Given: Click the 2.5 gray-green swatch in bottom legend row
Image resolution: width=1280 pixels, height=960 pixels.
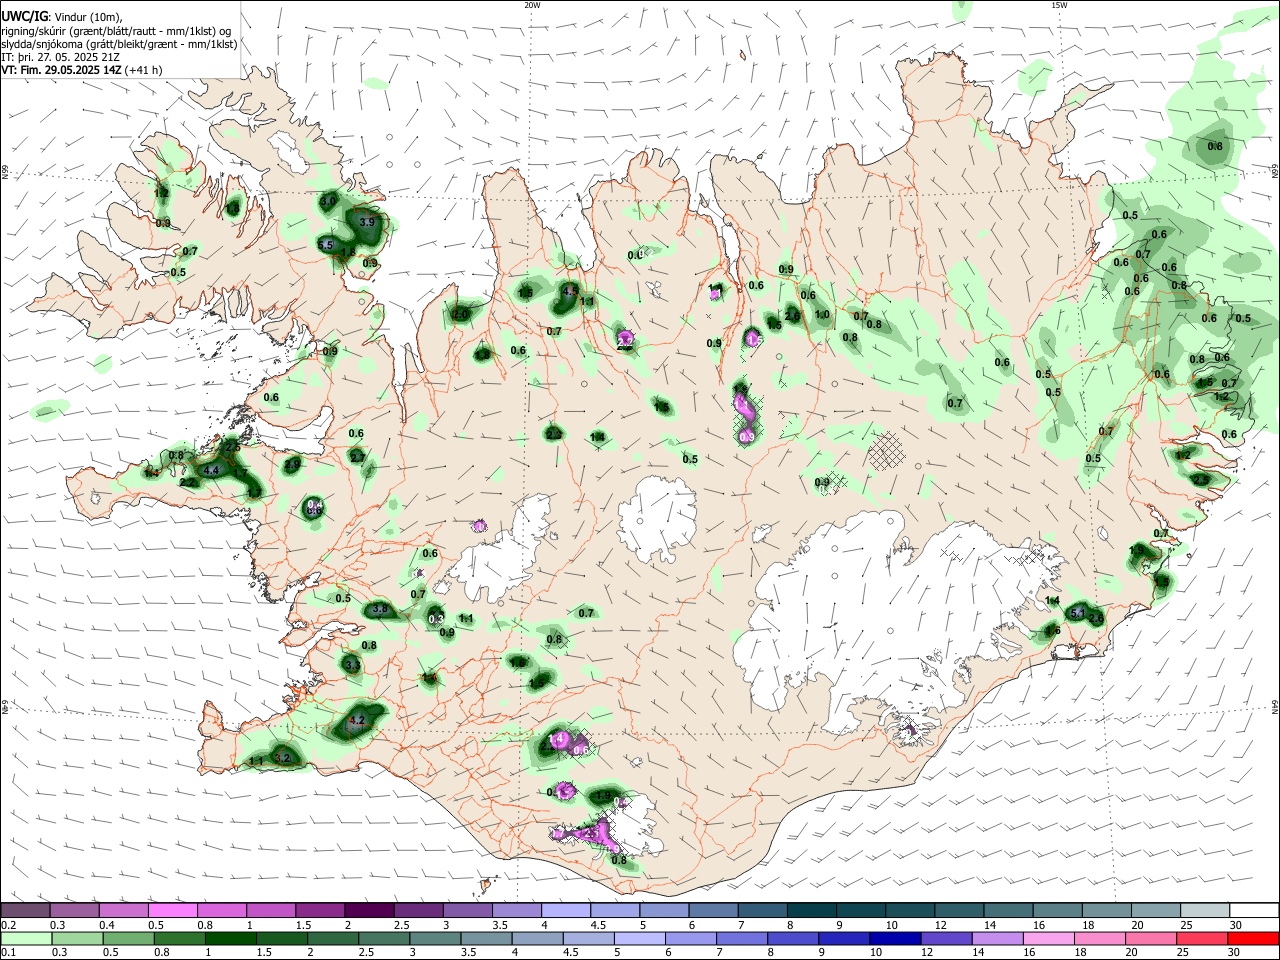Looking at the screenshot, I should pyautogui.click(x=382, y=939).
